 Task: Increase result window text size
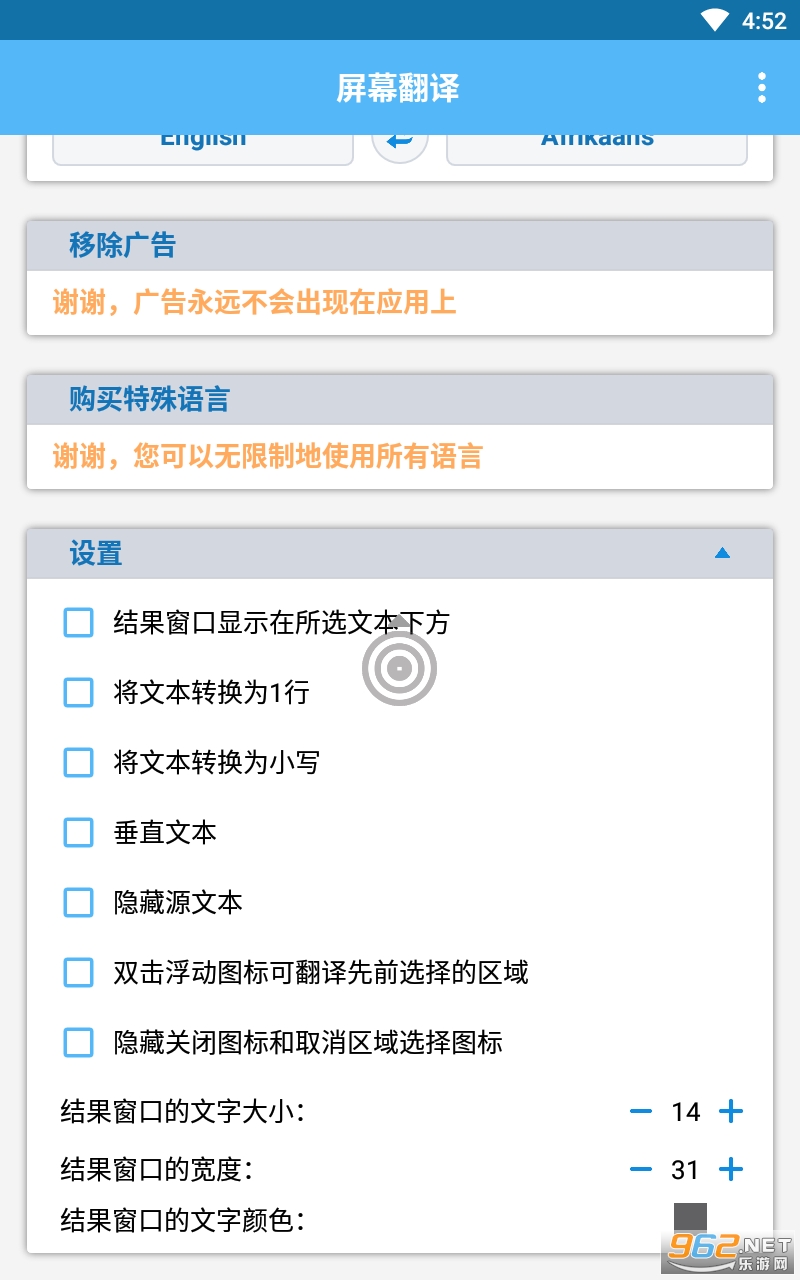732,1111
